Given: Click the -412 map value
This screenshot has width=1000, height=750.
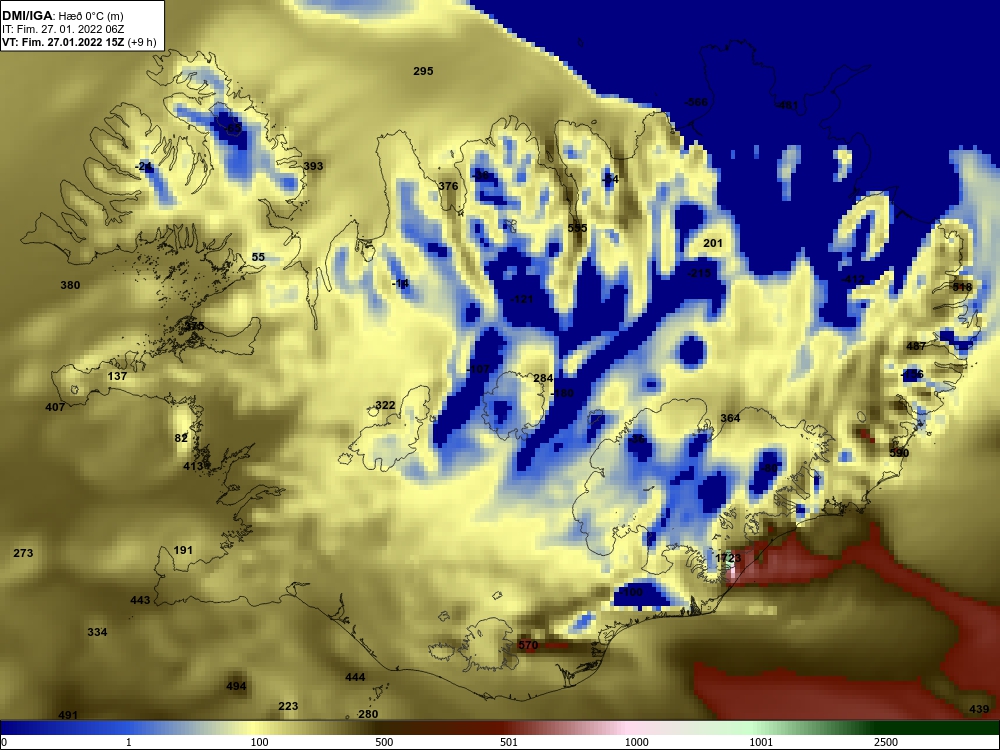Looking at the screenshot, I should click(x=853, y=279).
